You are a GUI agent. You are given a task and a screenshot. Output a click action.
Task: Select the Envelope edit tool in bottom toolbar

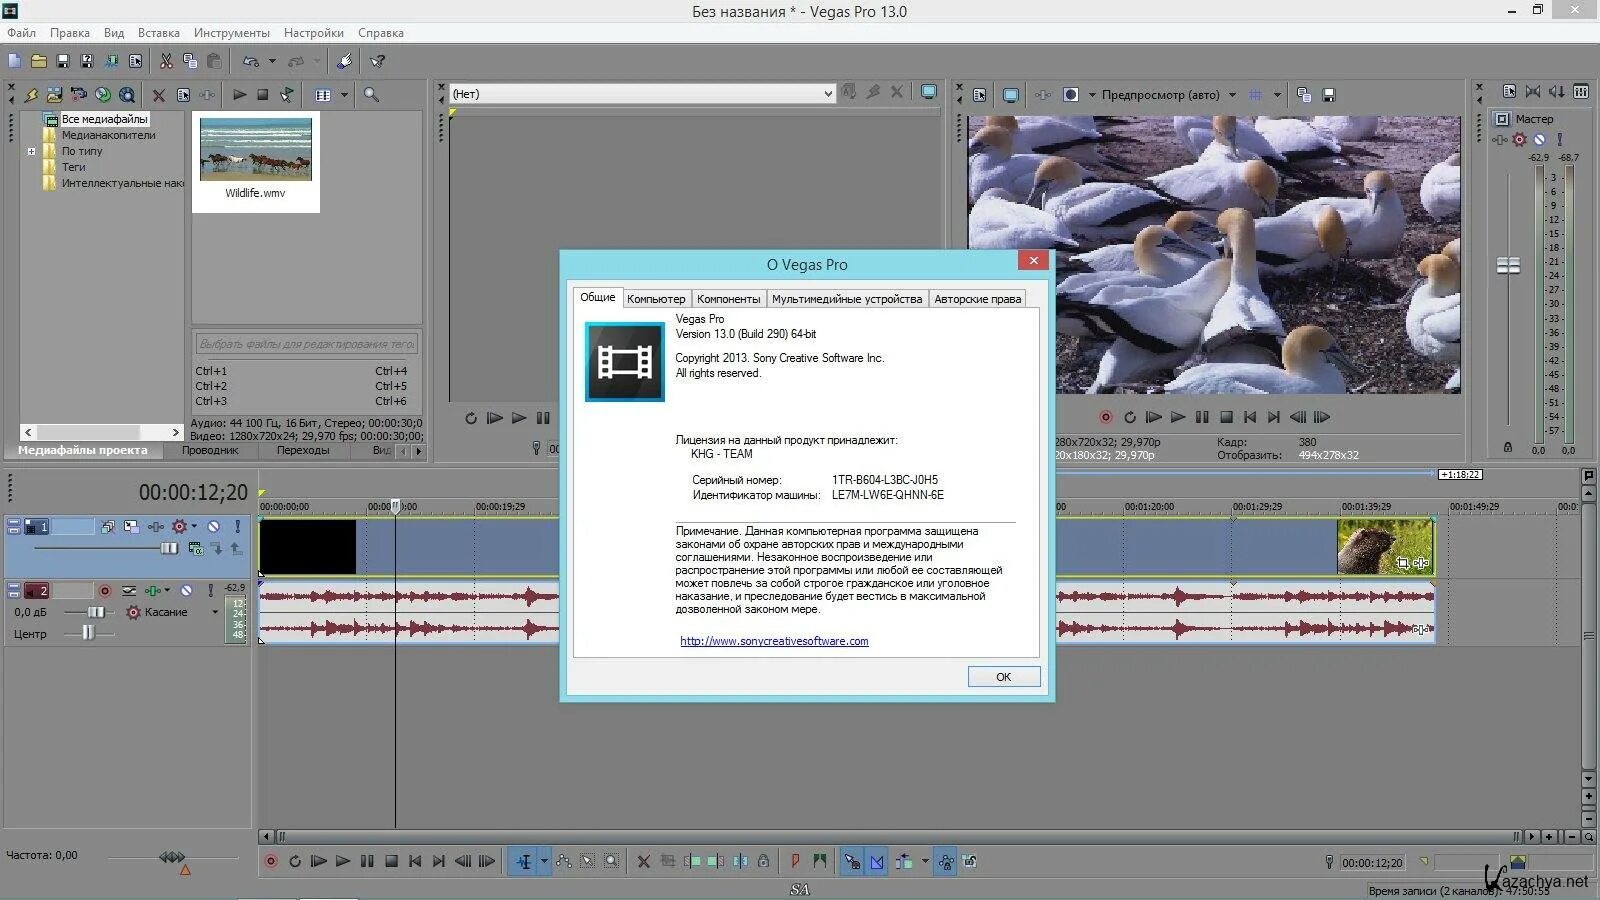(563, 861)
